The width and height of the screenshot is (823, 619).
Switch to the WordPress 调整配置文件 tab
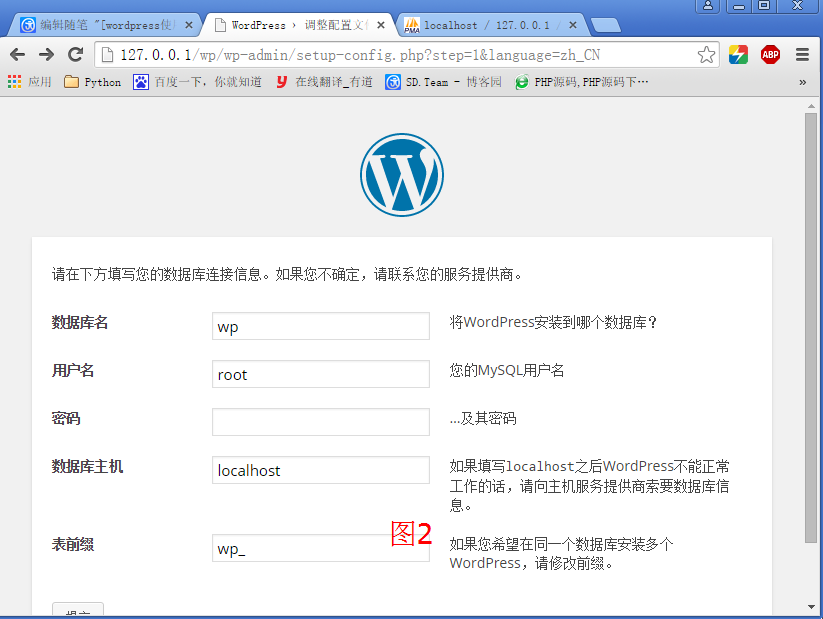tap(299, 25)
